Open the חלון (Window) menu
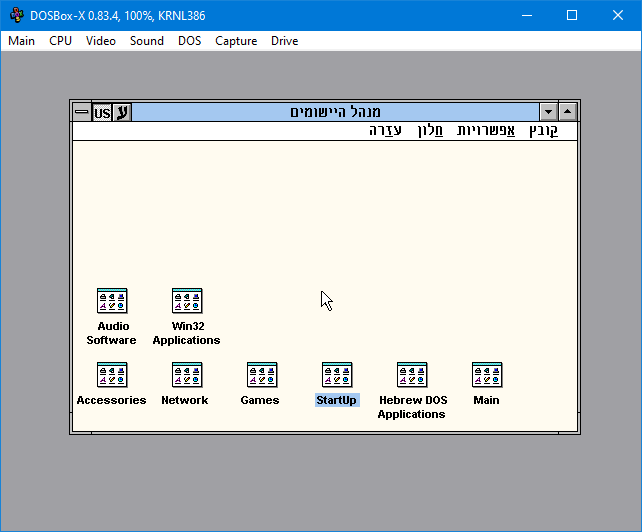The image size is (642, 532). (x=430, y=131)
